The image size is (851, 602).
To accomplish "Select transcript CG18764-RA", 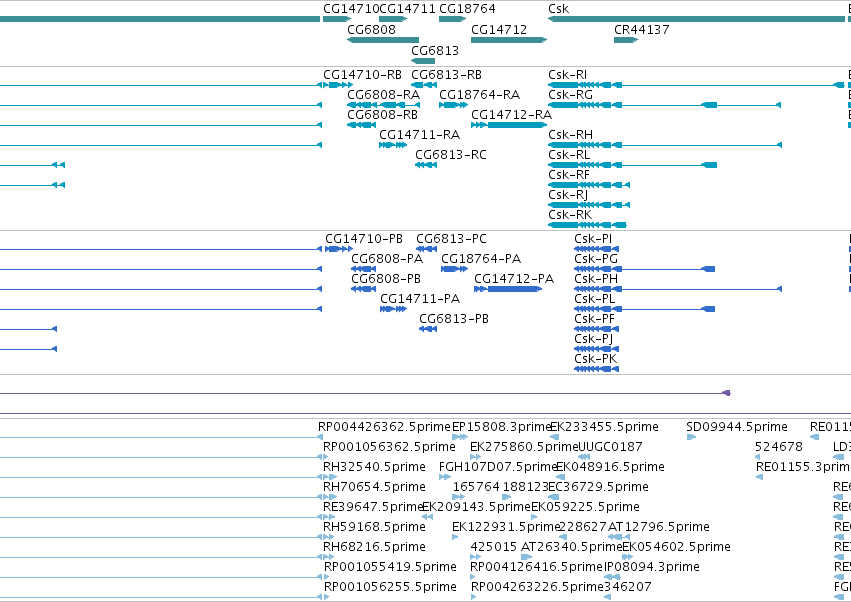I will click(x=453, y=105).
